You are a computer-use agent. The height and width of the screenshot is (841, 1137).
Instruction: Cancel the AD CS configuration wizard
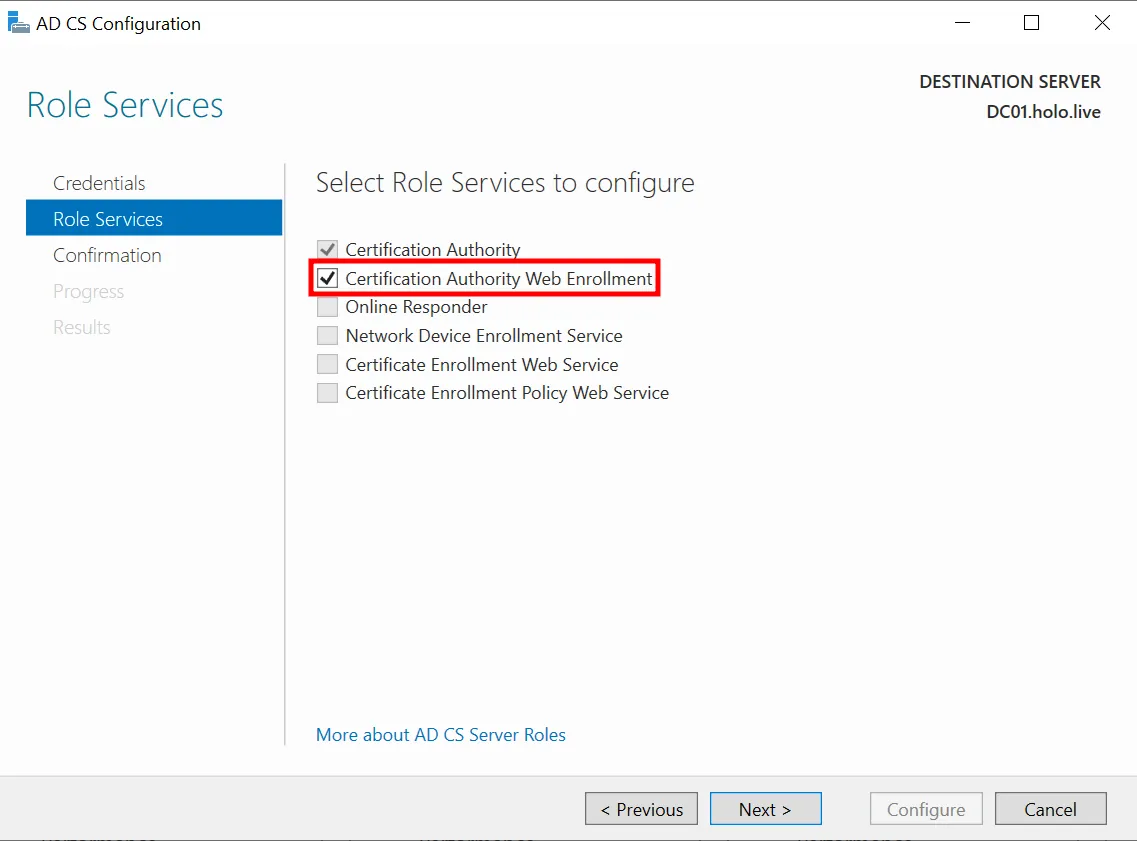1051,808
